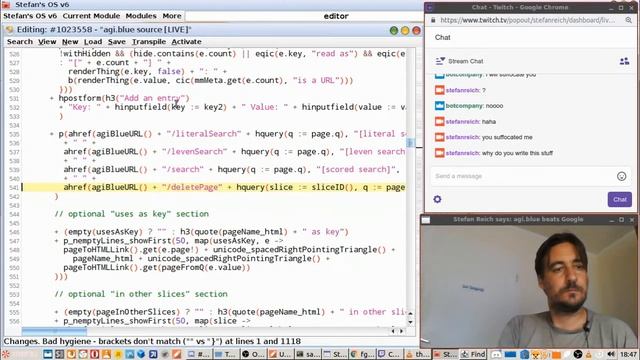Viewport: 640px width, 360px height.
Task: Open the Modules top menu
Action: tap(141, 16)
